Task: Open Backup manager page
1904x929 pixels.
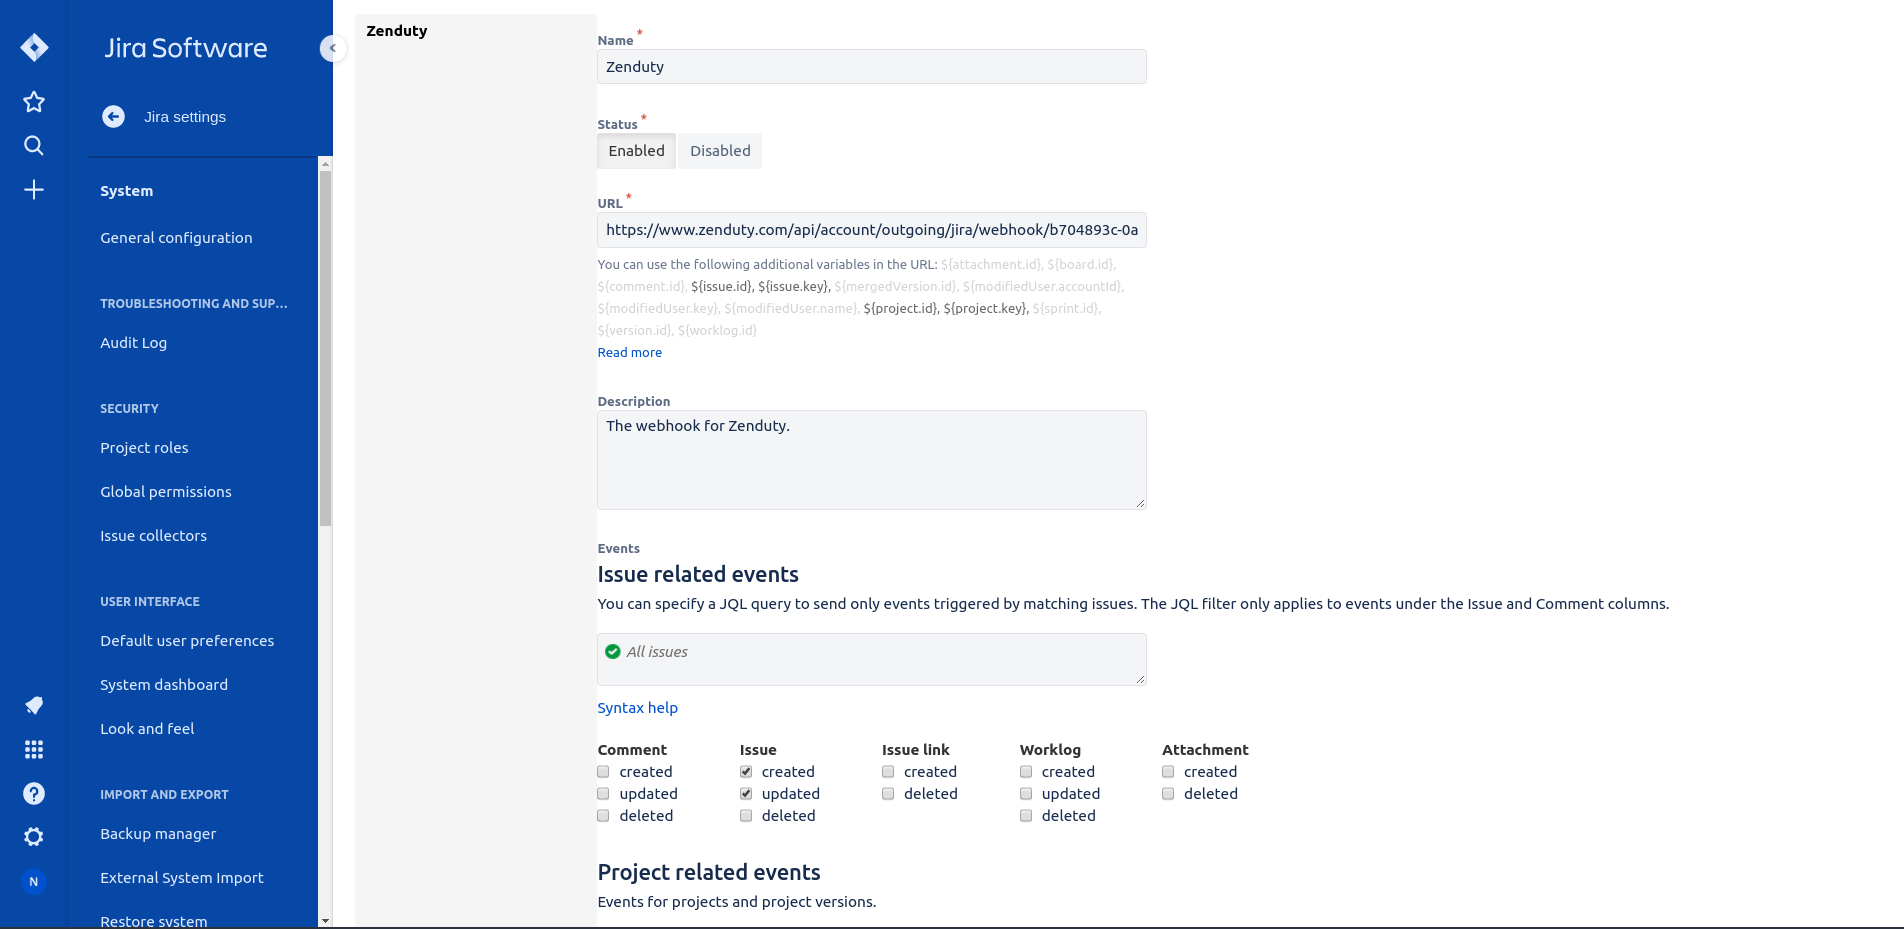Action: tap(158, 834)
